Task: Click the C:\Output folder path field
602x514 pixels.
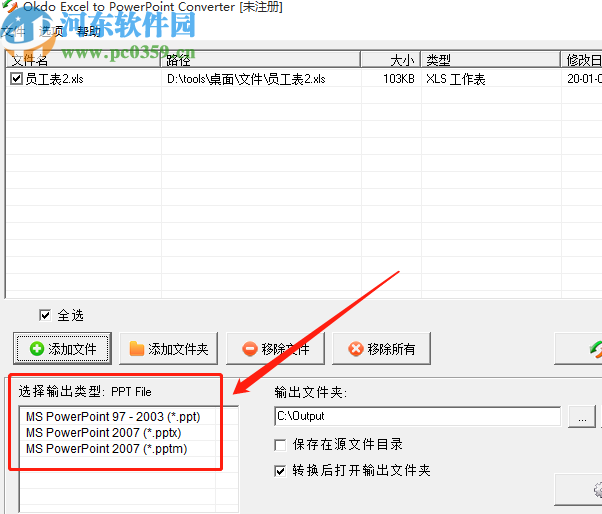Action: (417, 416)
